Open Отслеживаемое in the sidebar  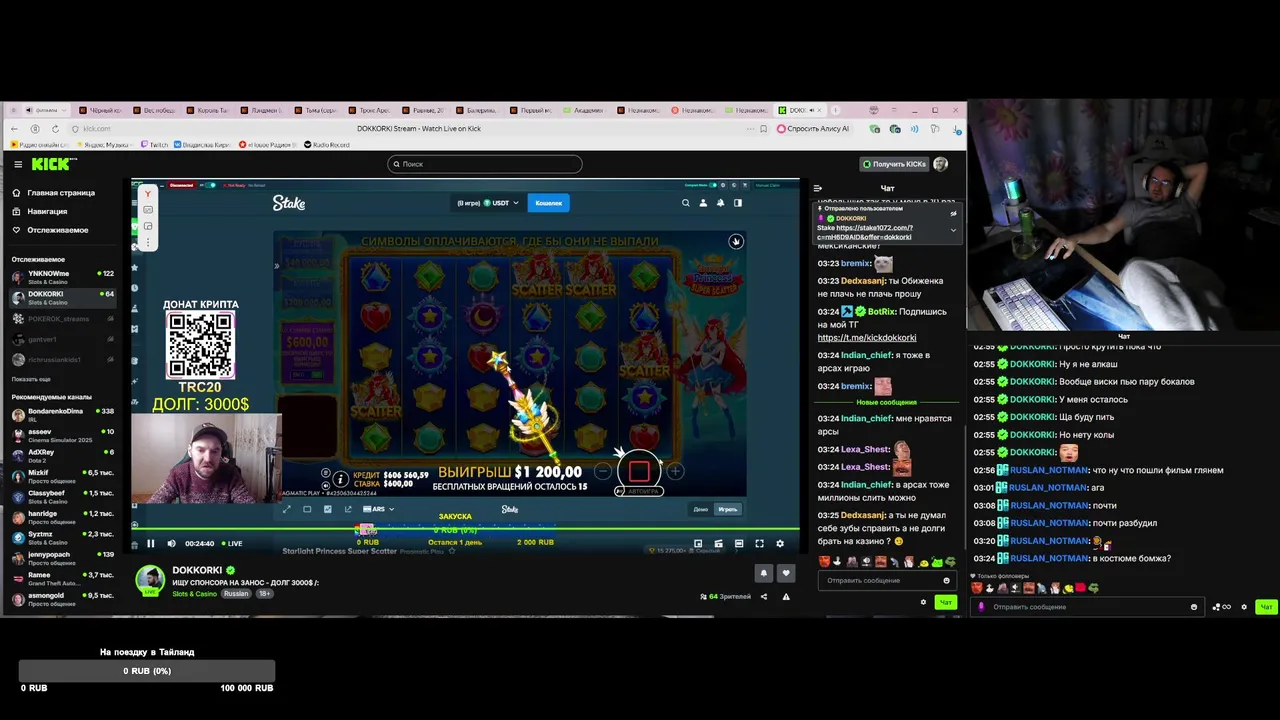(49, 230)
